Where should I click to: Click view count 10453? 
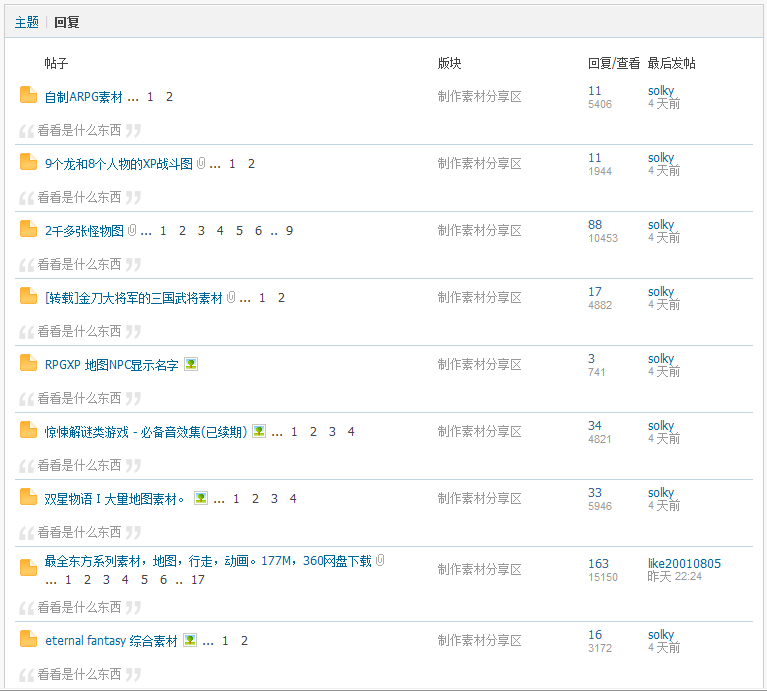(x=603, y=238)
